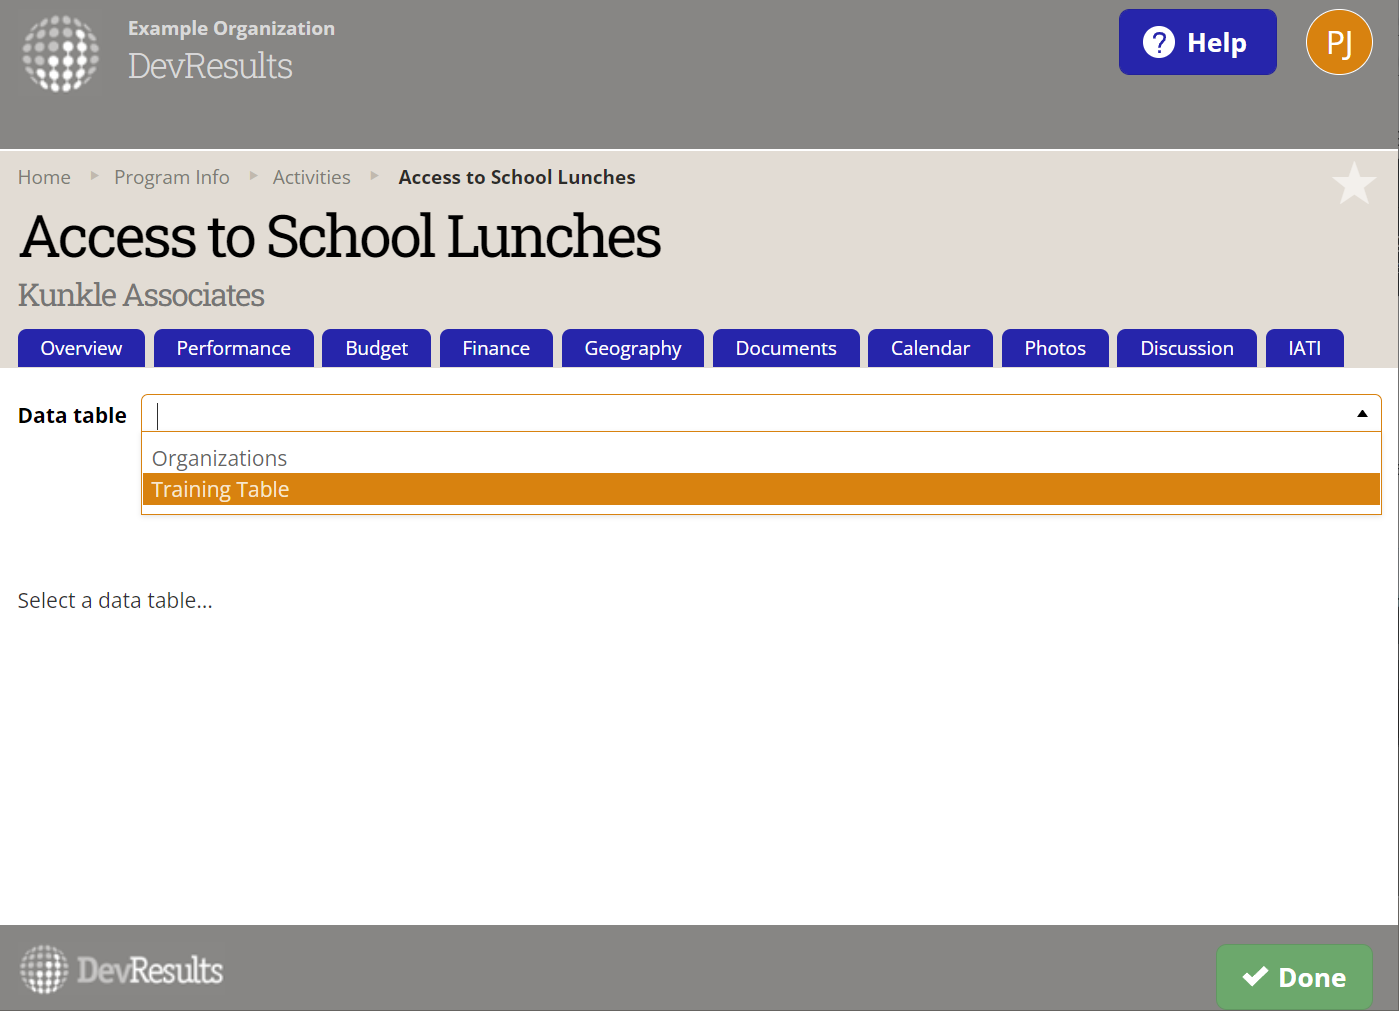This screenshot has height=1011, width=1399.
Task: Navigate to Program Info breadcrumb
Action: 172,177
